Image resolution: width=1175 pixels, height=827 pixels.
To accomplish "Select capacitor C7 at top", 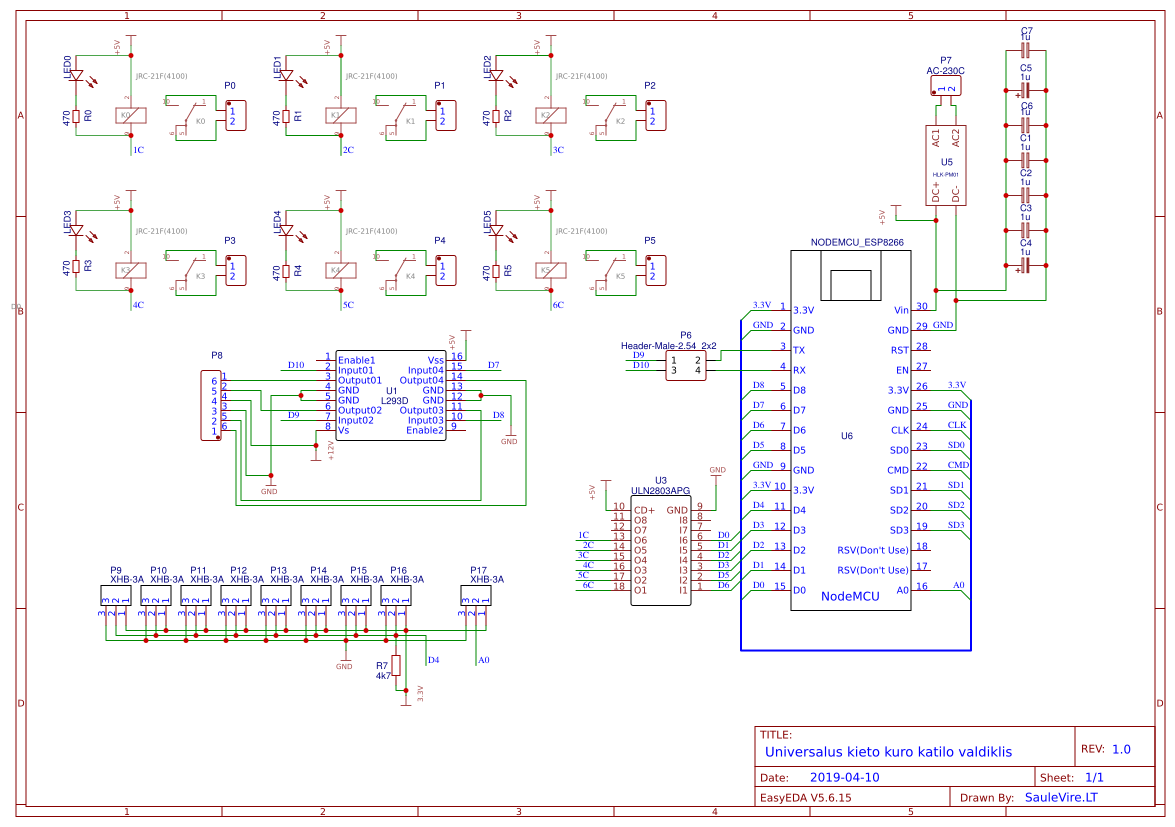I will click(x=1026, y=51).
